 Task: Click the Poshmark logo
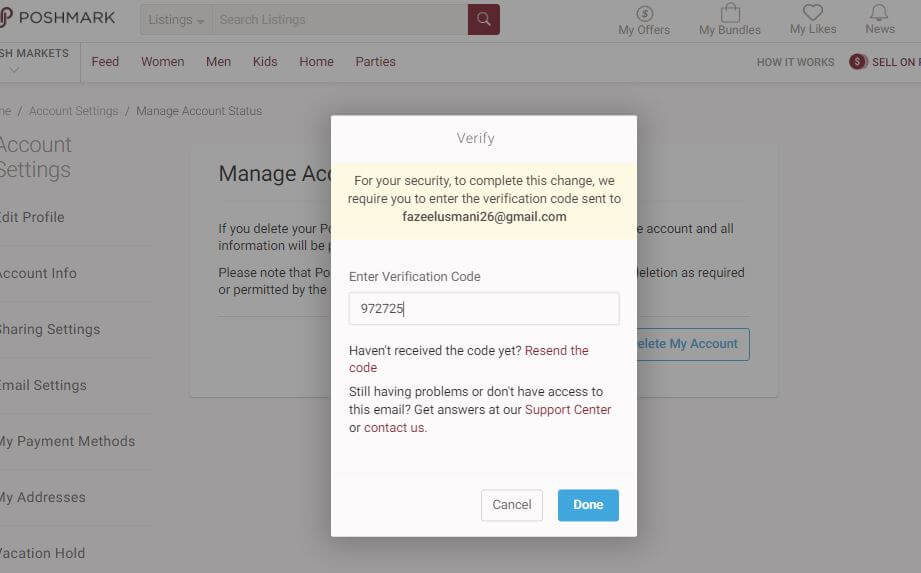[x=58, y=18]
